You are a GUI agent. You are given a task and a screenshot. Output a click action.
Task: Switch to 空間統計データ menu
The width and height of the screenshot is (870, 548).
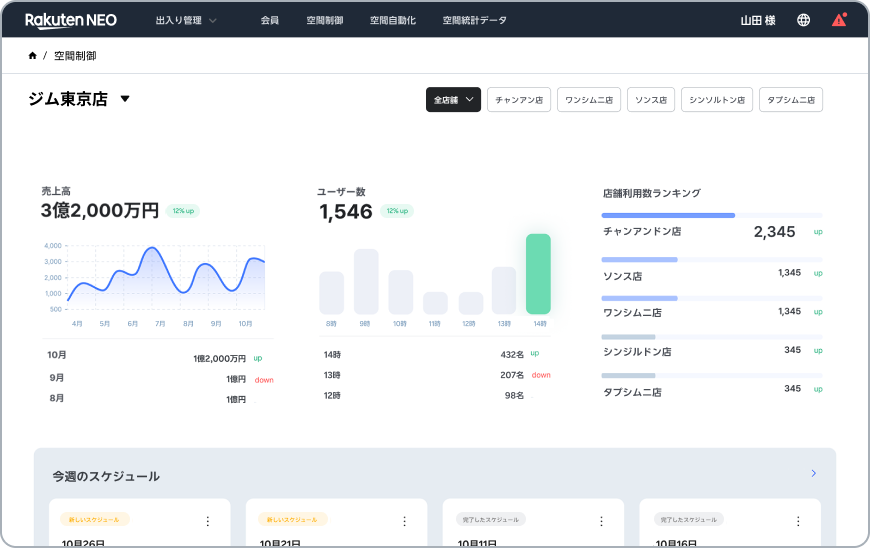tap(474, 20)
